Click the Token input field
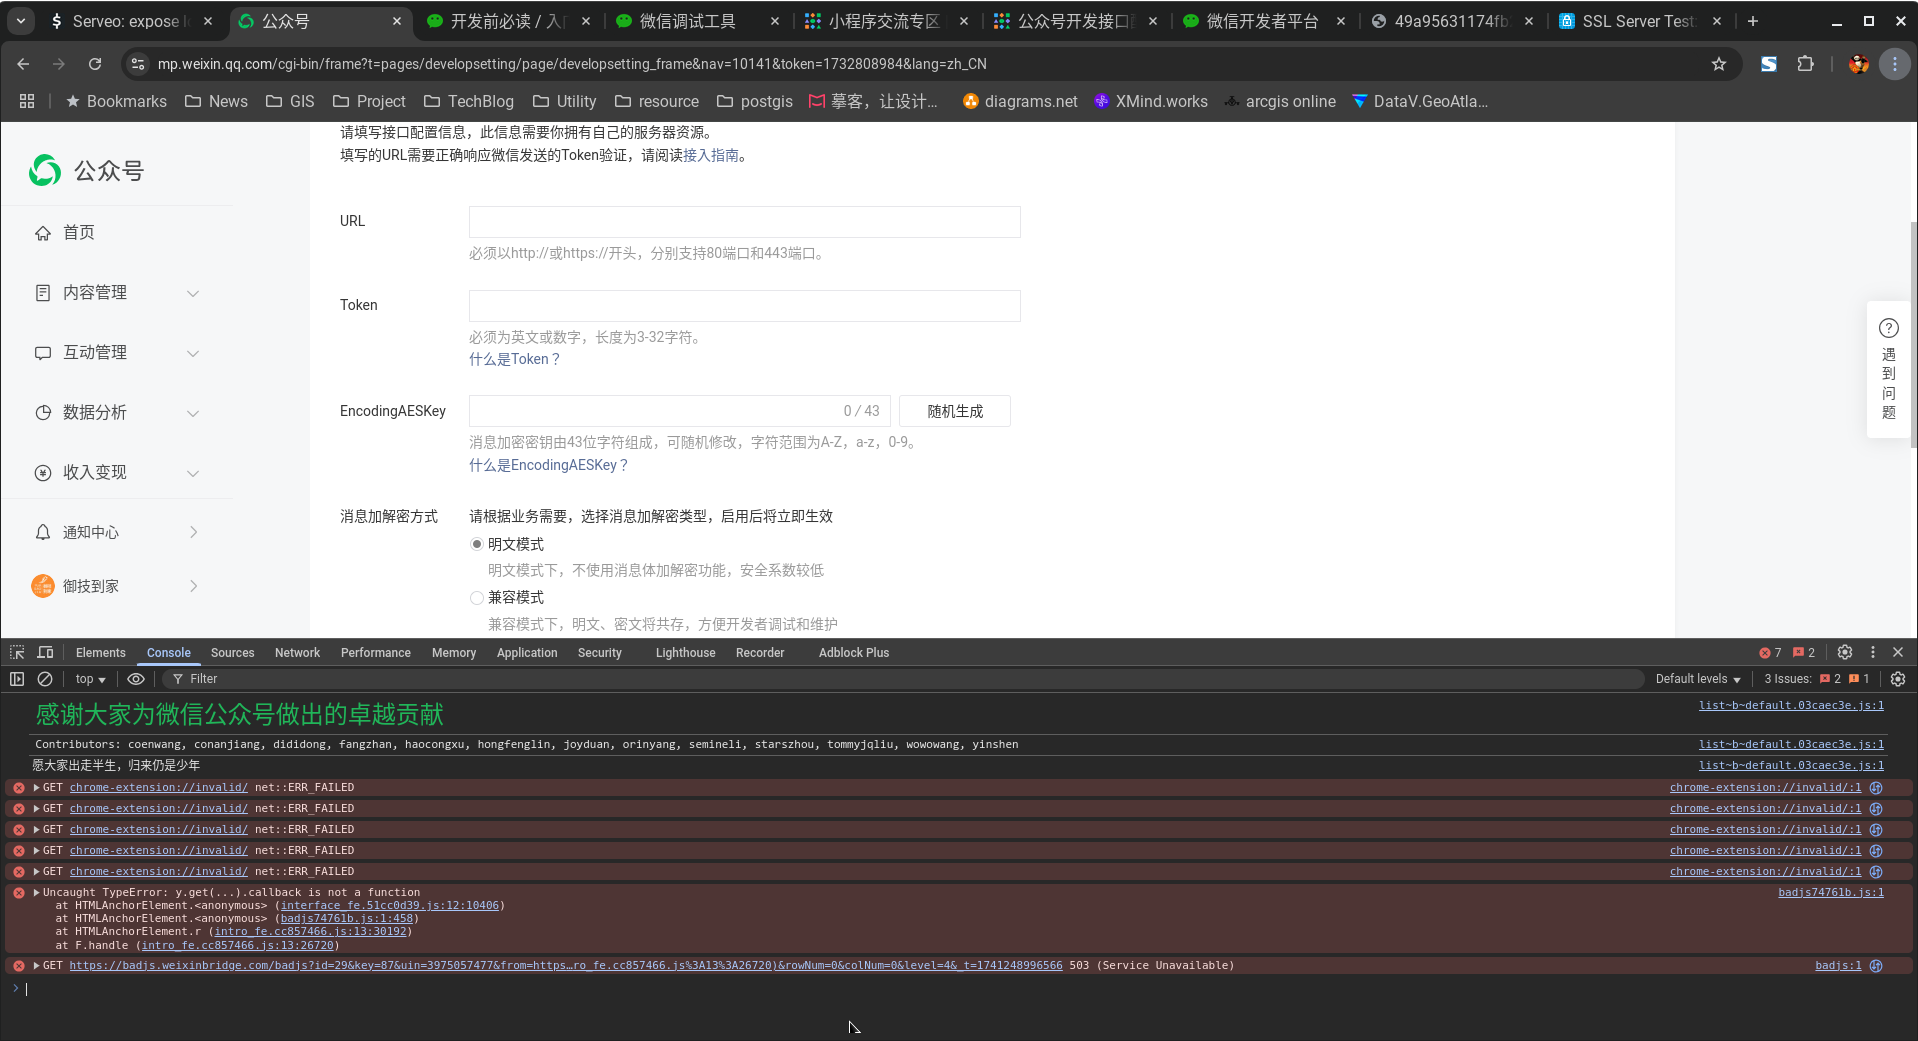Viewport: 1918px width, 1041px height. click(x=745, y=306)
